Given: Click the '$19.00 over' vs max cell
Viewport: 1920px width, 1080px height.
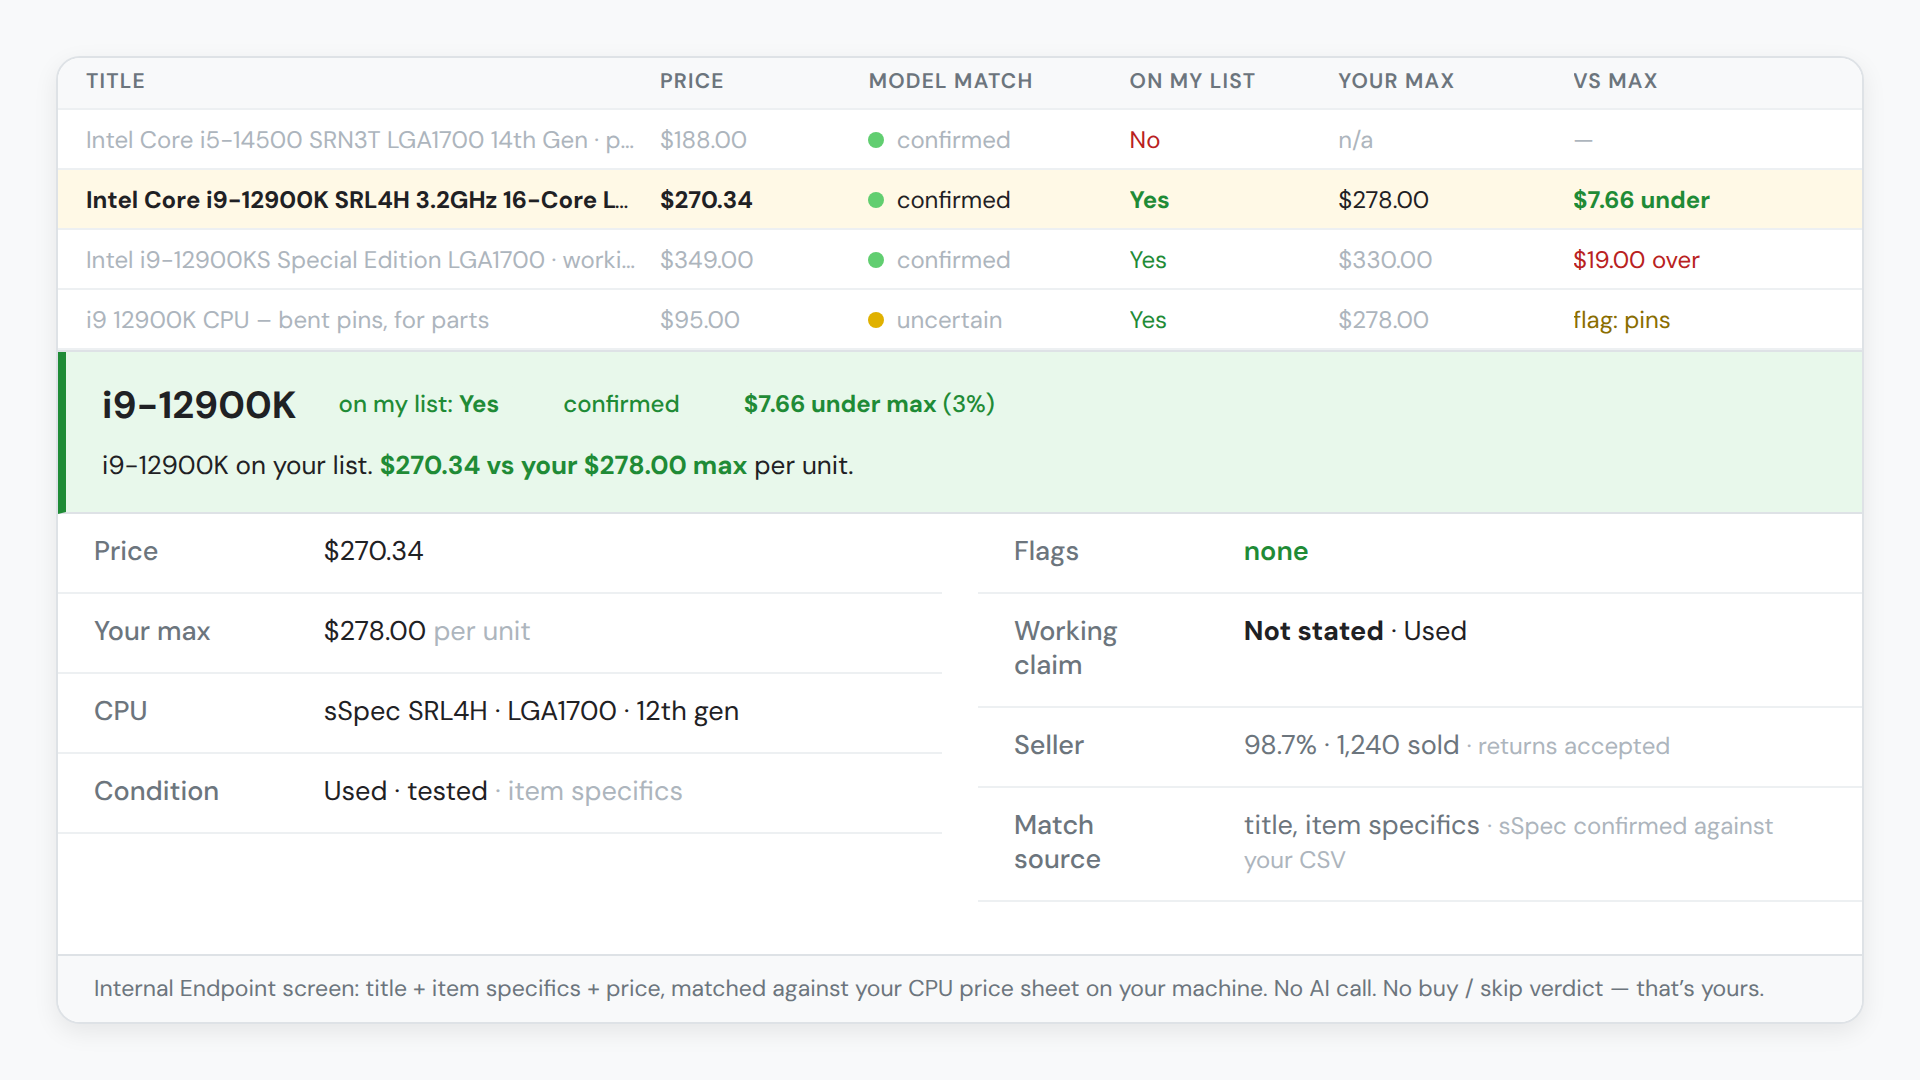Looking at the screenshot, I should tap(1636, 260).
